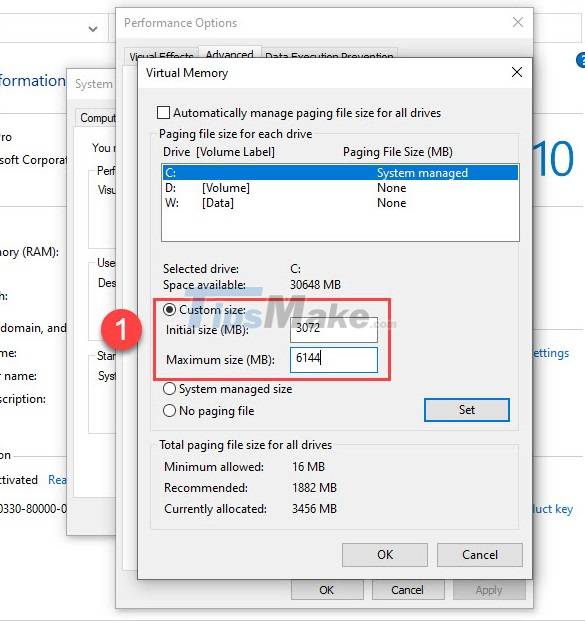Open the Advanced tab in Performance Options
Image resolution: width=585 pixels, height=621 pixels.
(229, 54)
